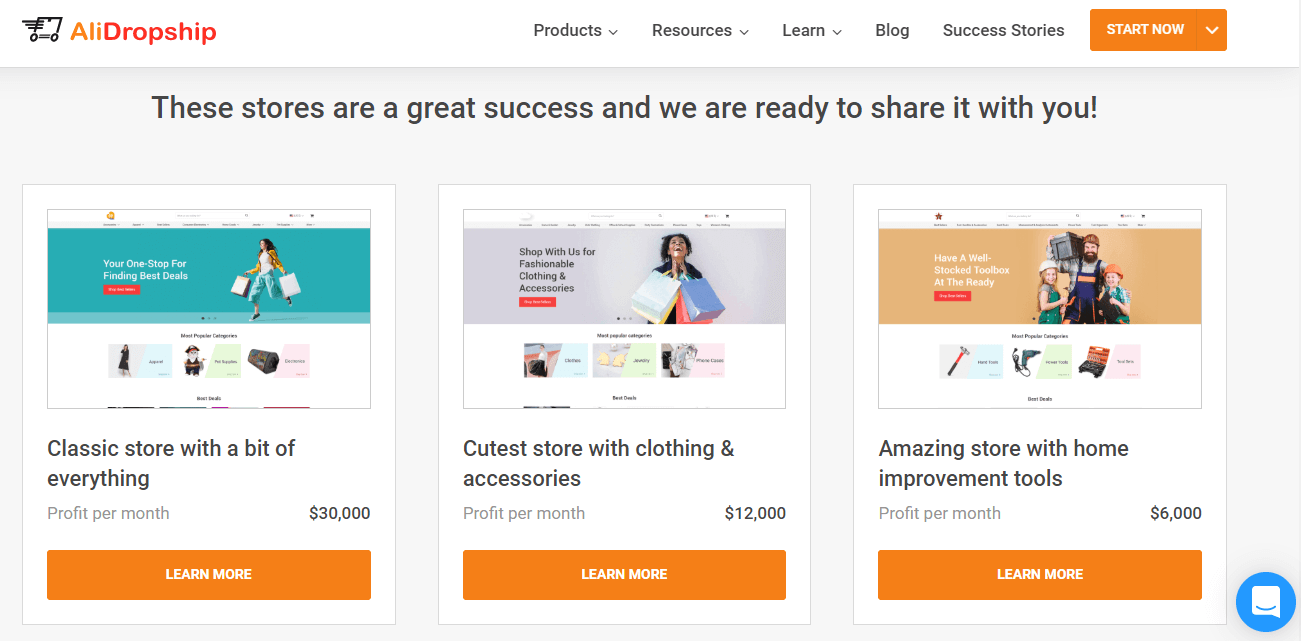Open the live chat bubble icon
This screenshot has height=641, width=1301.
(x=1265, y=602)
